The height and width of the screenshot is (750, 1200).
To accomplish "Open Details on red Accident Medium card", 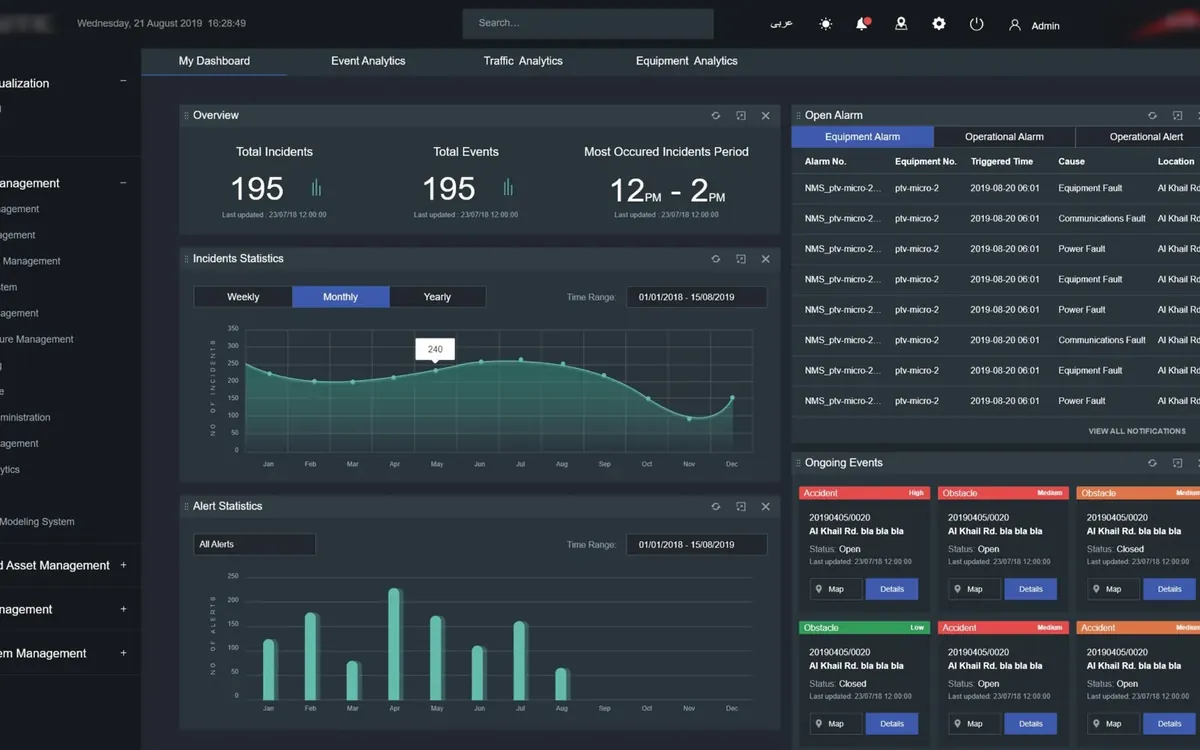I will click(1031, 723).
